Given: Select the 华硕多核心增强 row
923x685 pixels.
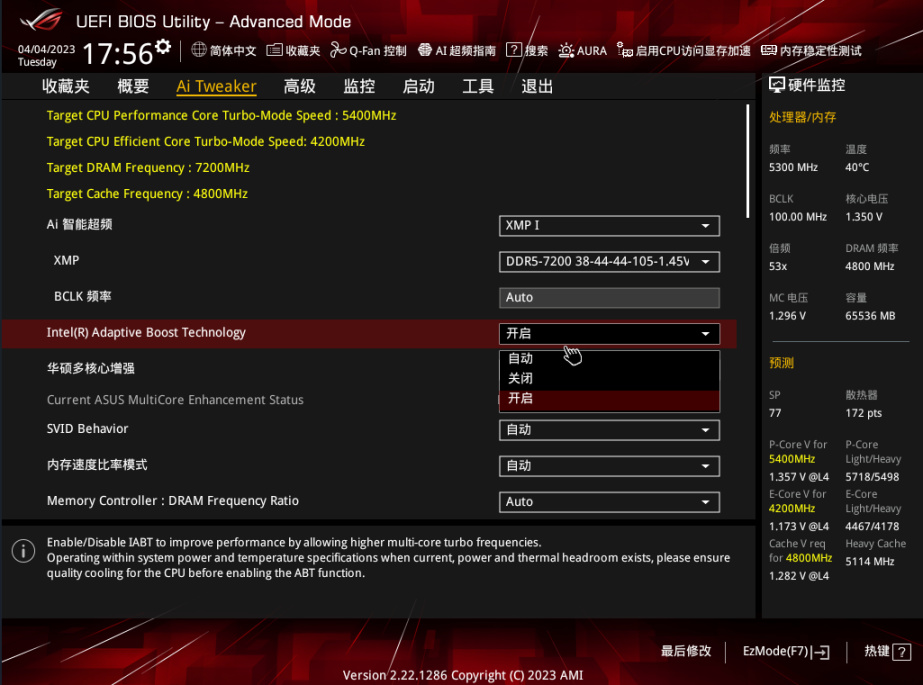Looking at the screenshot, I should tap(91, 368).
